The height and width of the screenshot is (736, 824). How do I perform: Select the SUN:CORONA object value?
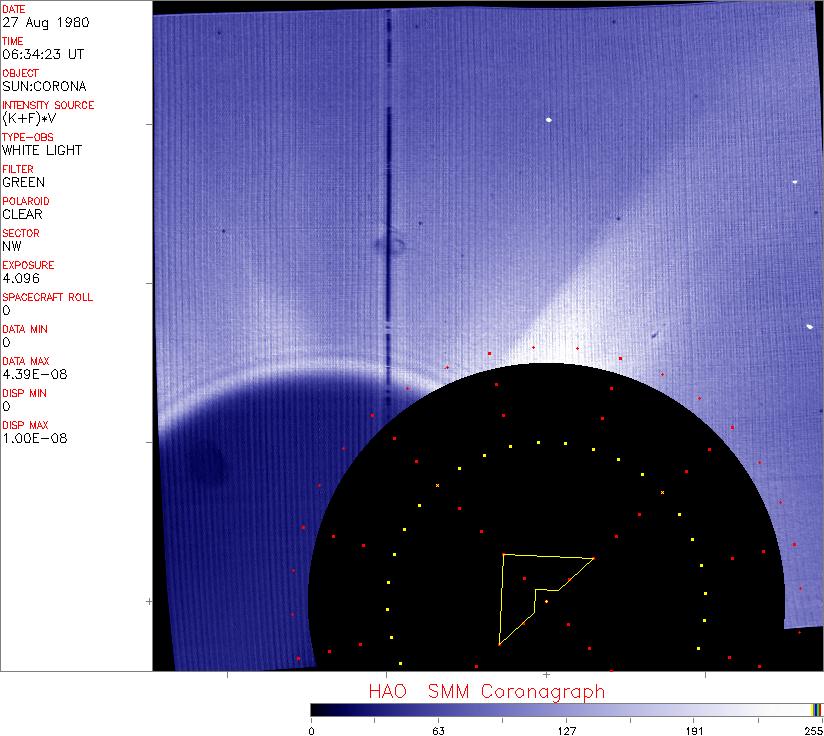click(x=44, y=87)
